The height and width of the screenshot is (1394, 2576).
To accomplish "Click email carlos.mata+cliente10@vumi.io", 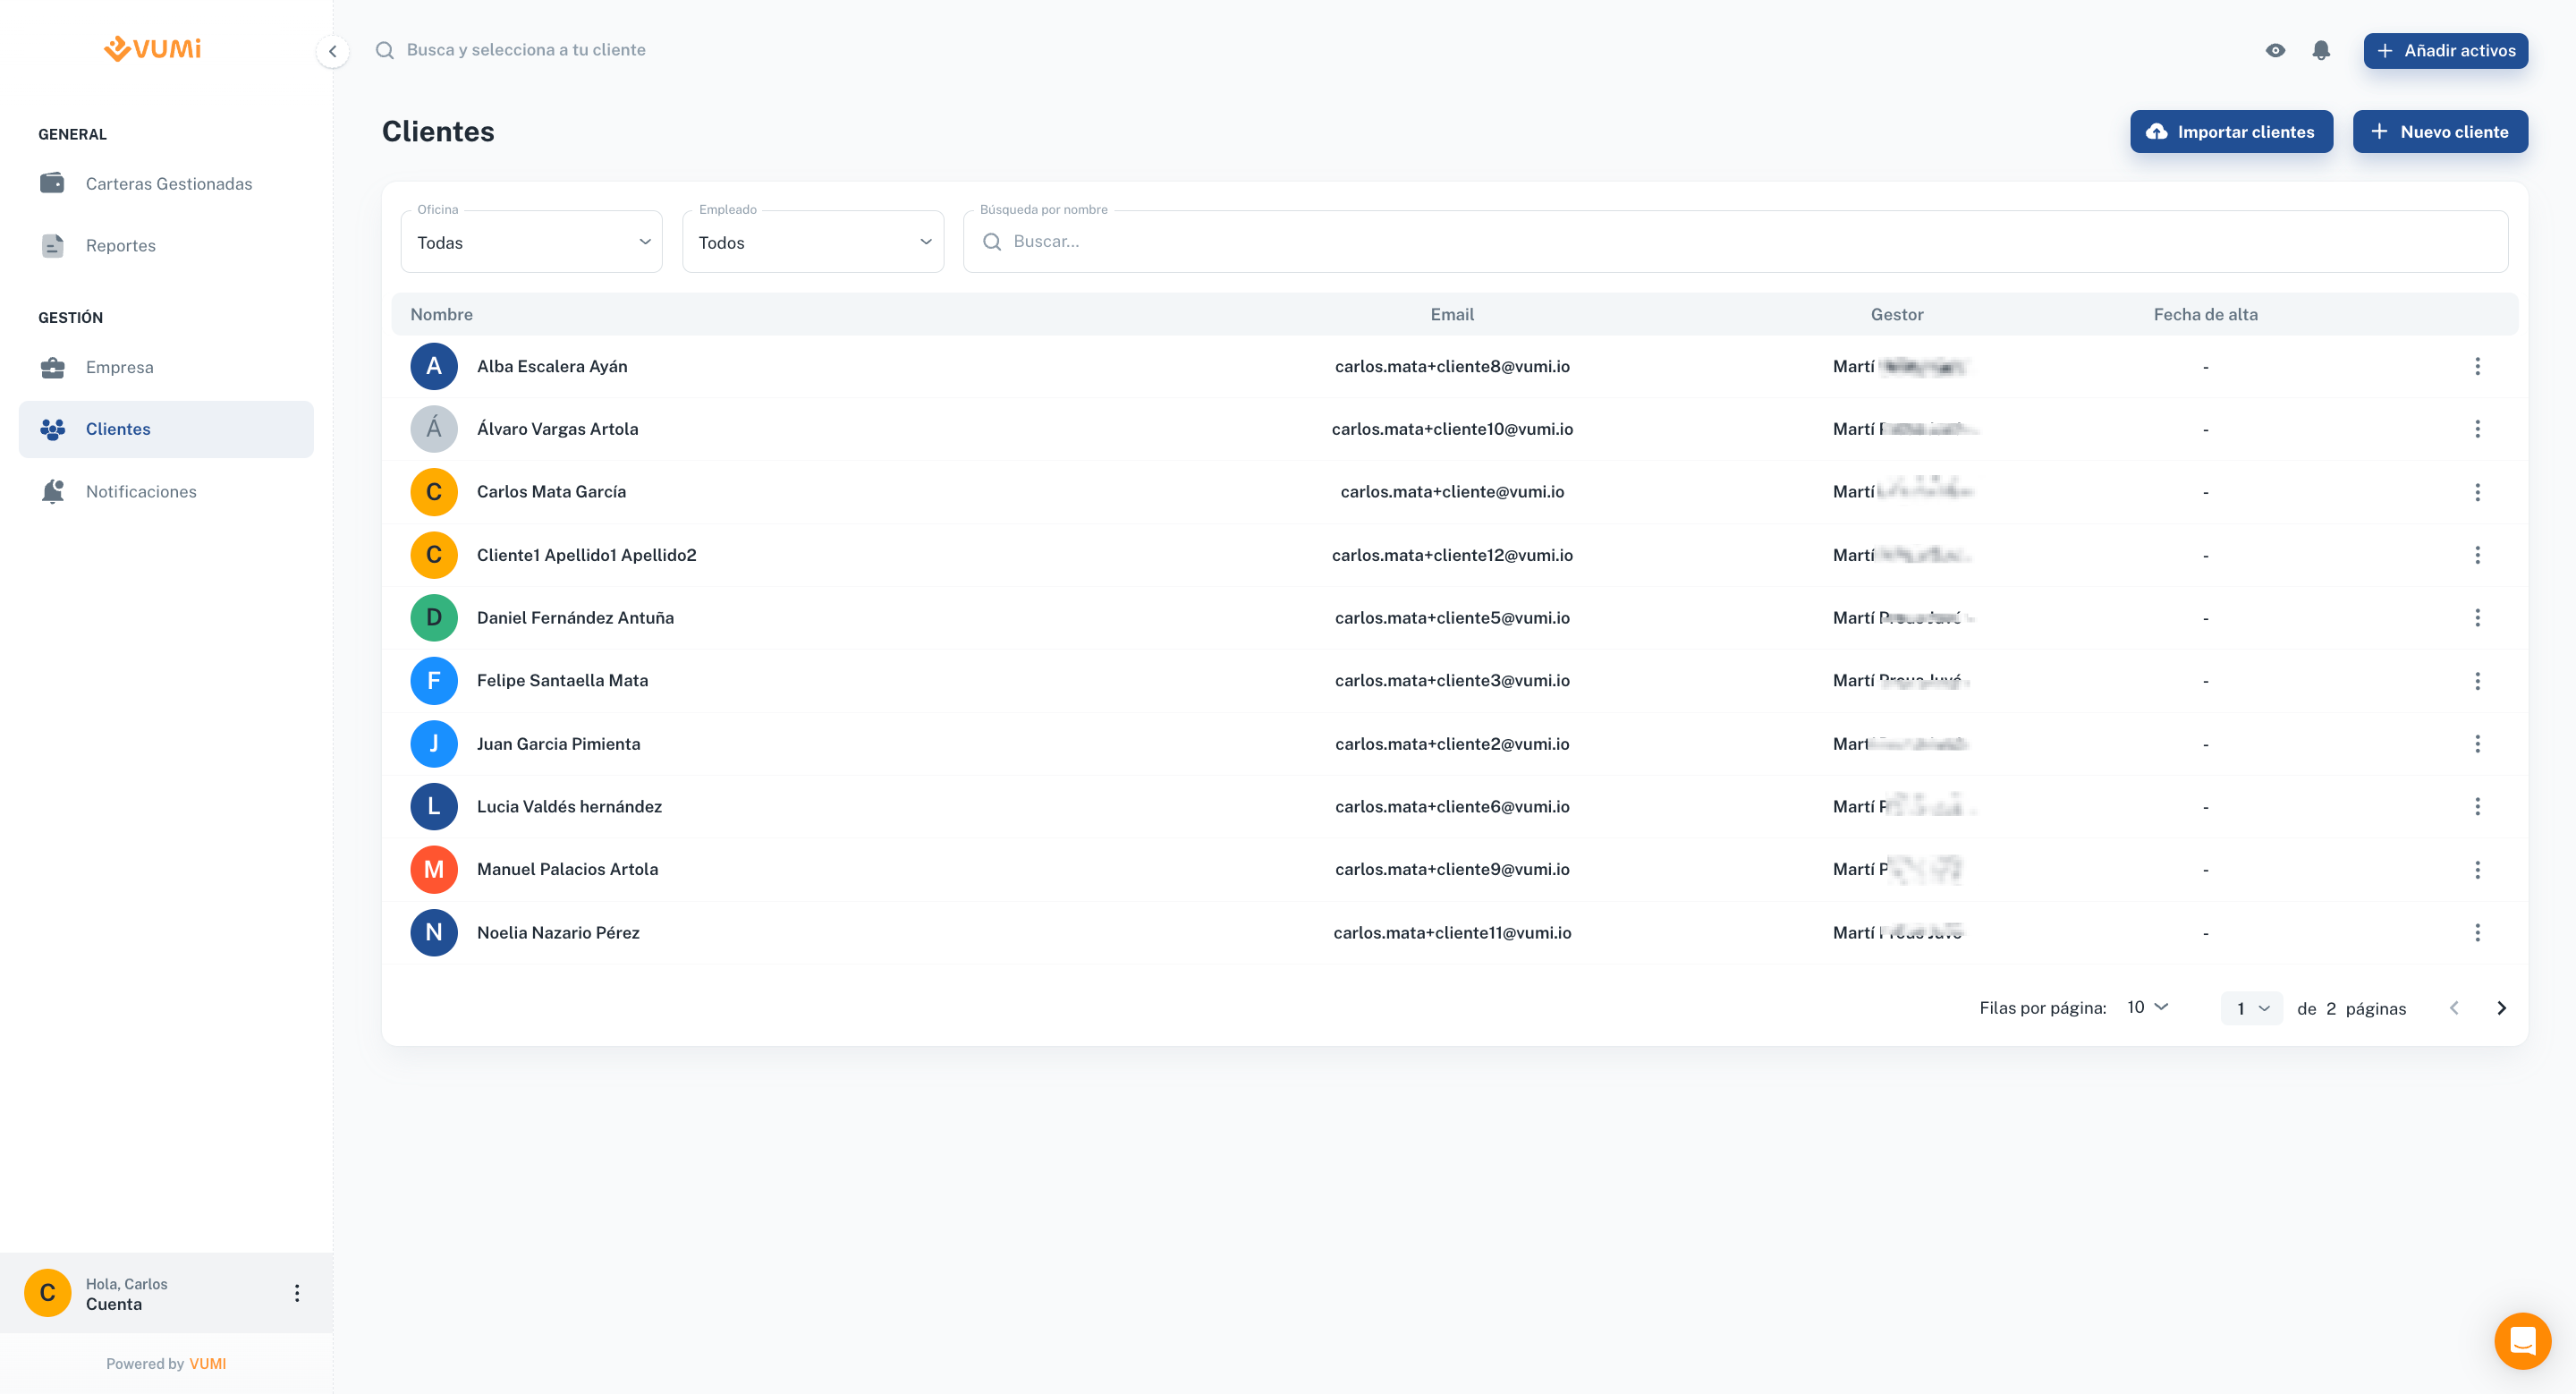I will (x=1452, y=429).
